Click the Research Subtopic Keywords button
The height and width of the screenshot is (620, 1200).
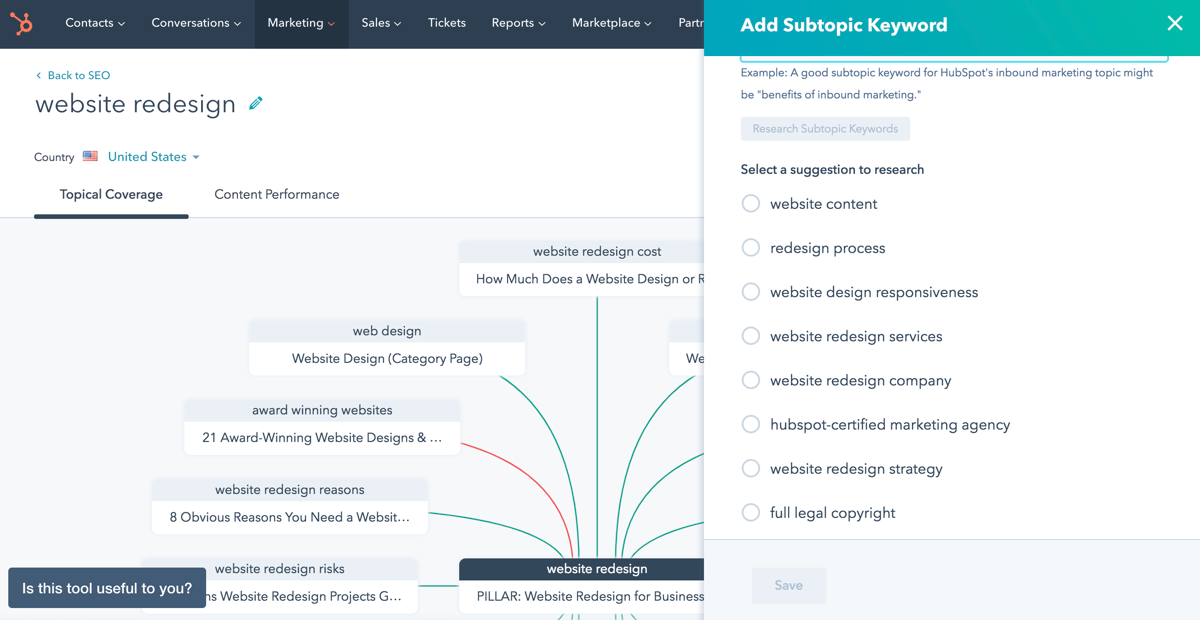(825, 129)
